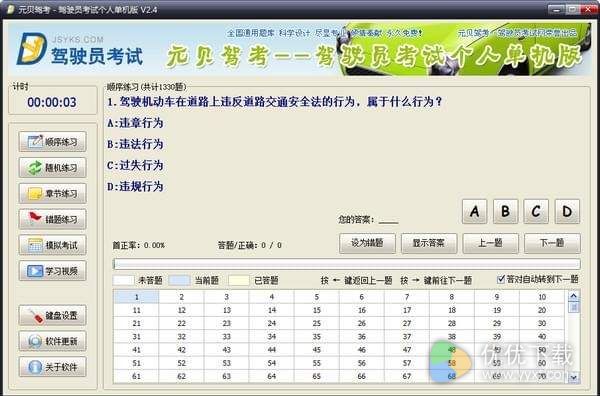Jump to question 56 in grid
Screen dimensions: 600x396
coord(362,363)
